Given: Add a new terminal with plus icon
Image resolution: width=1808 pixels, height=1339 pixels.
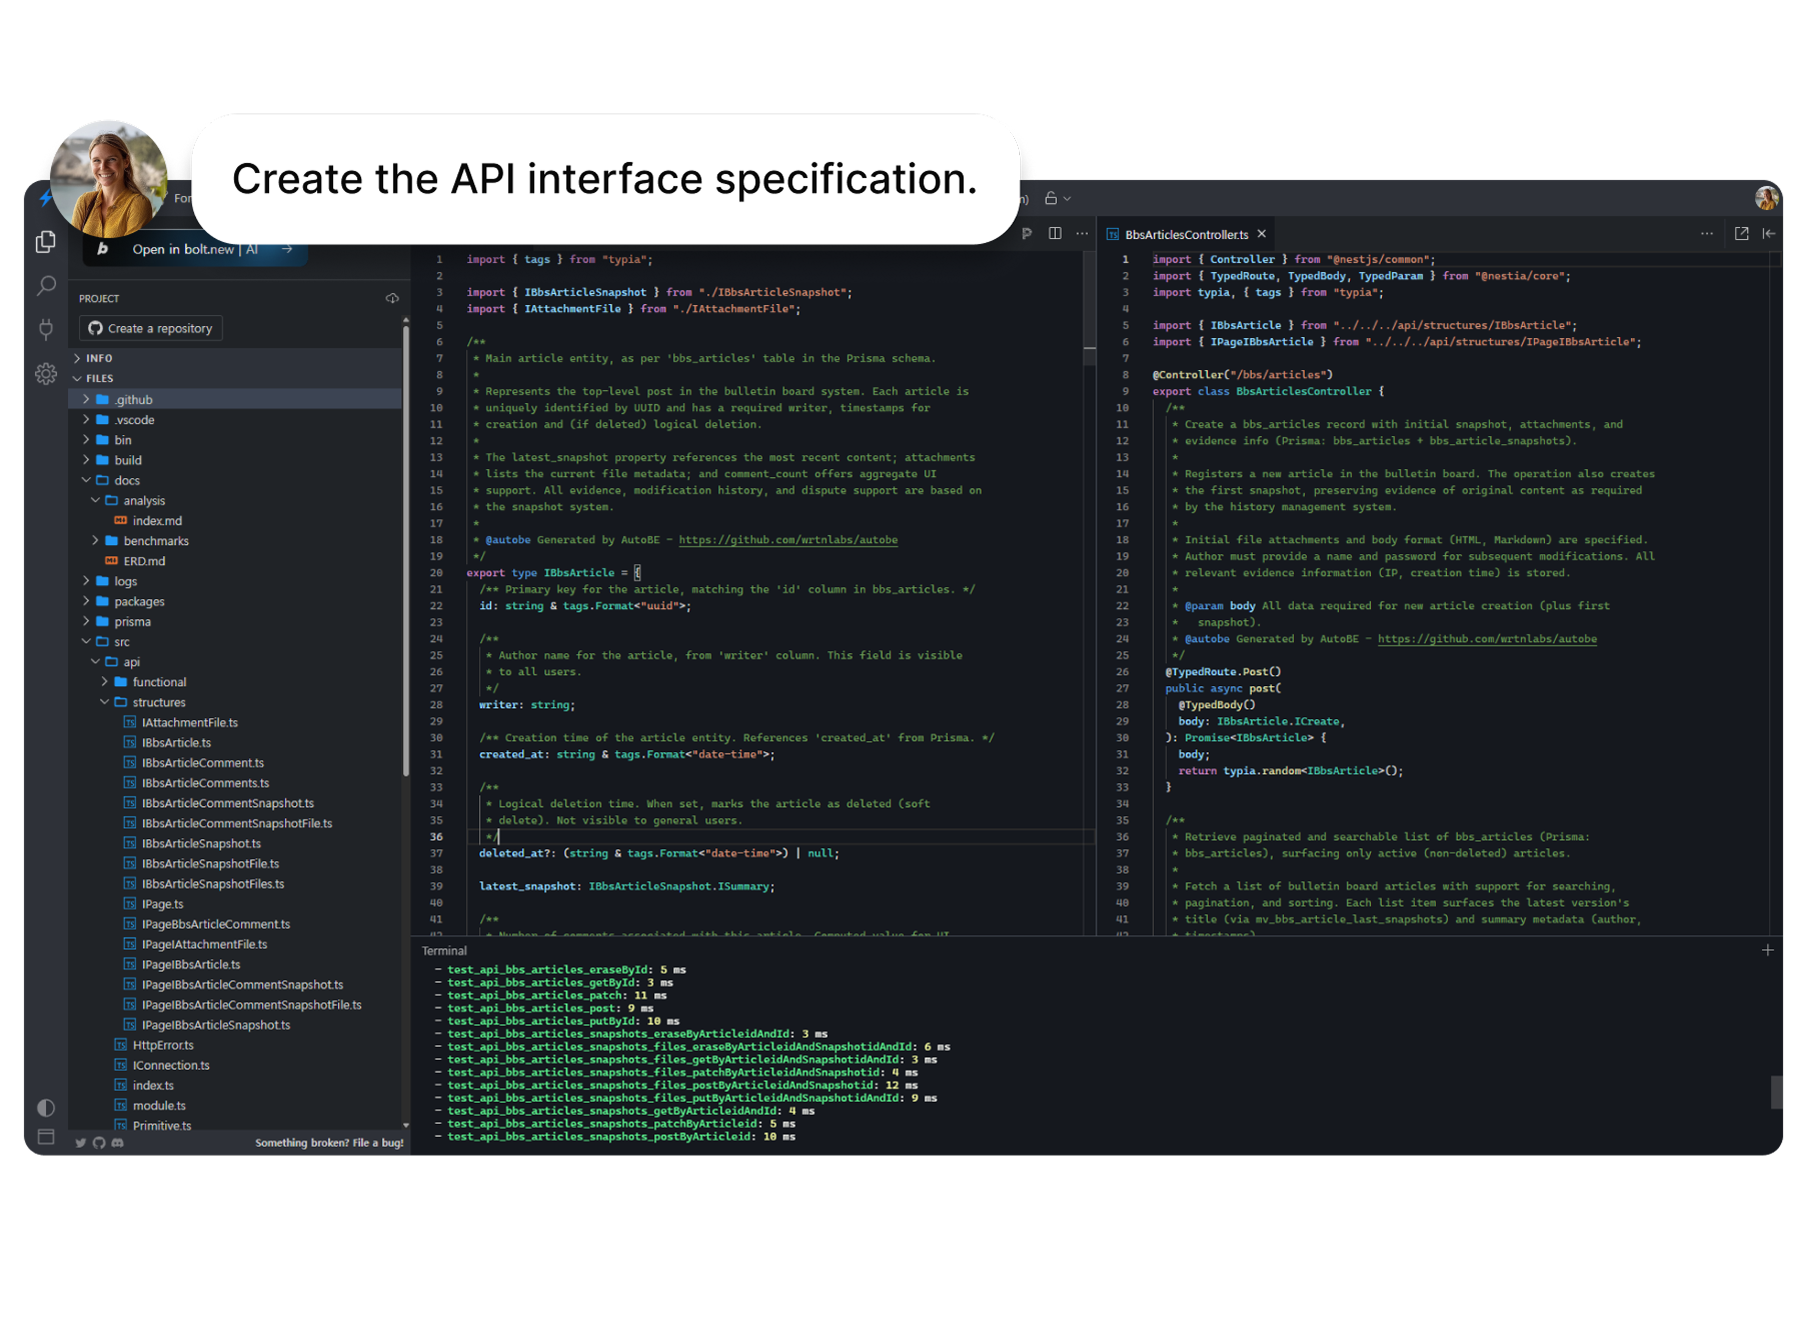Looking at the screenshot, I should (1768, 950).
